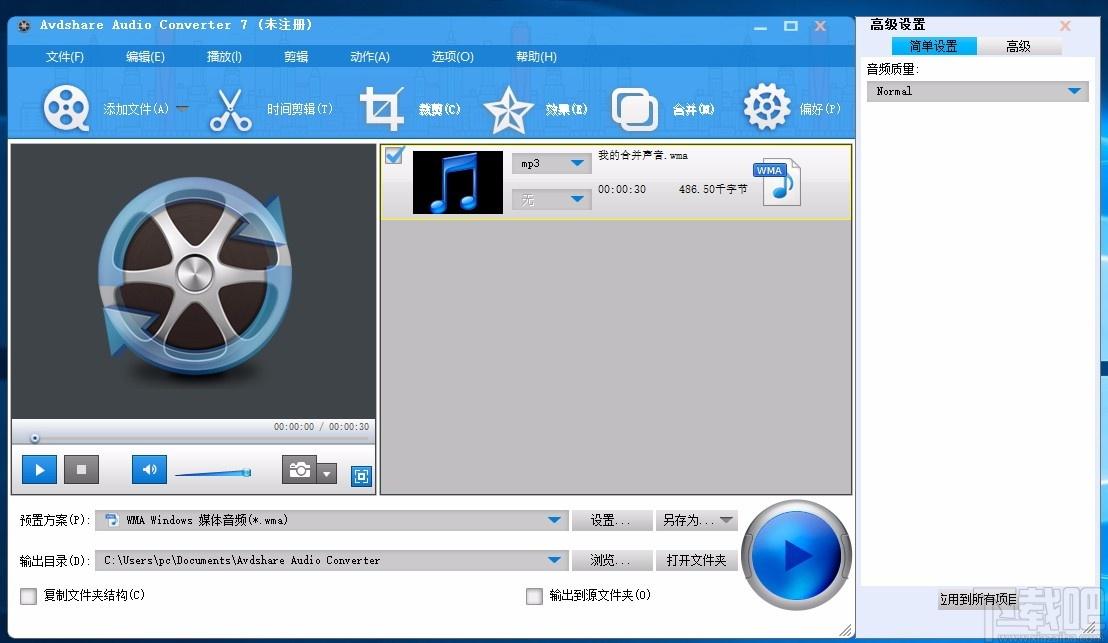Click the app logo in title bar
1108x643 pixels.
24,25
